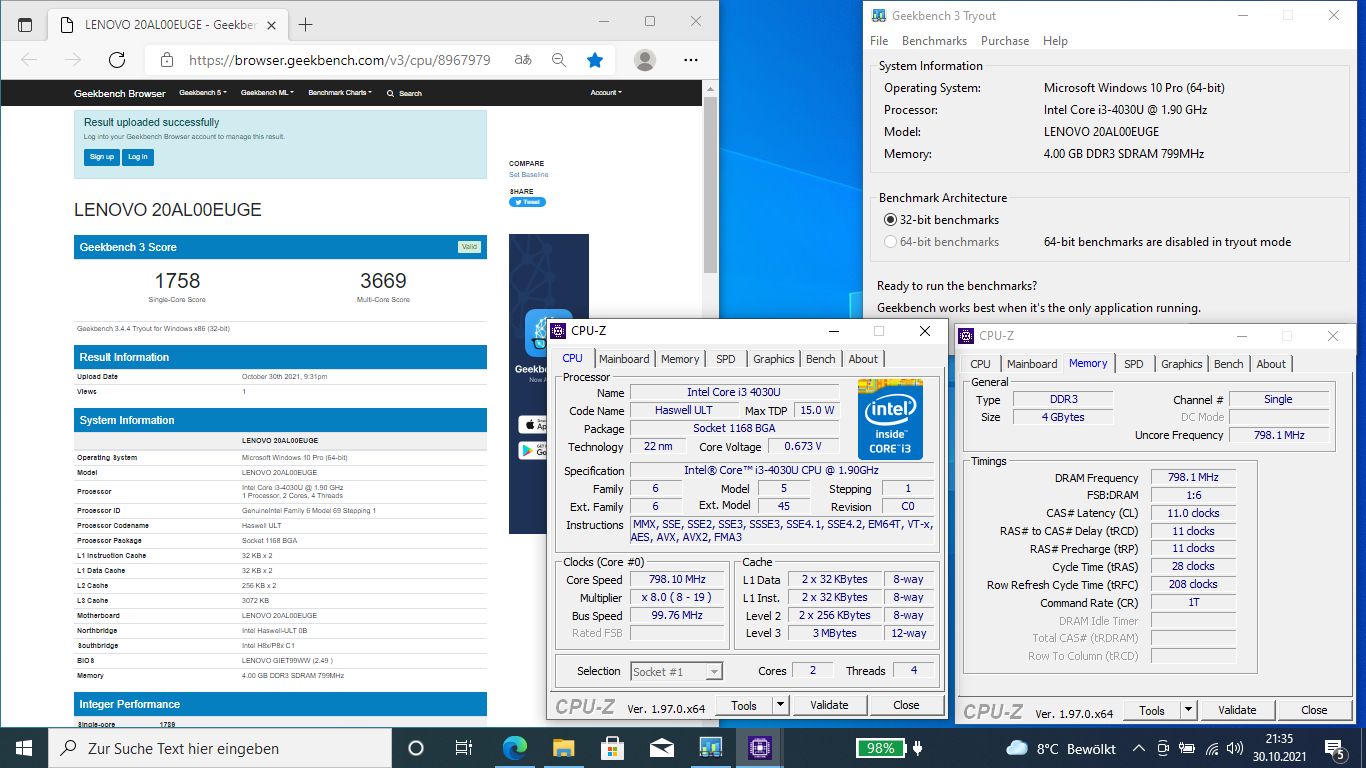Open the Benchmarks menu in Geekbench 3
Viewport: 1366px width, 768px height.
click(934, 41)
